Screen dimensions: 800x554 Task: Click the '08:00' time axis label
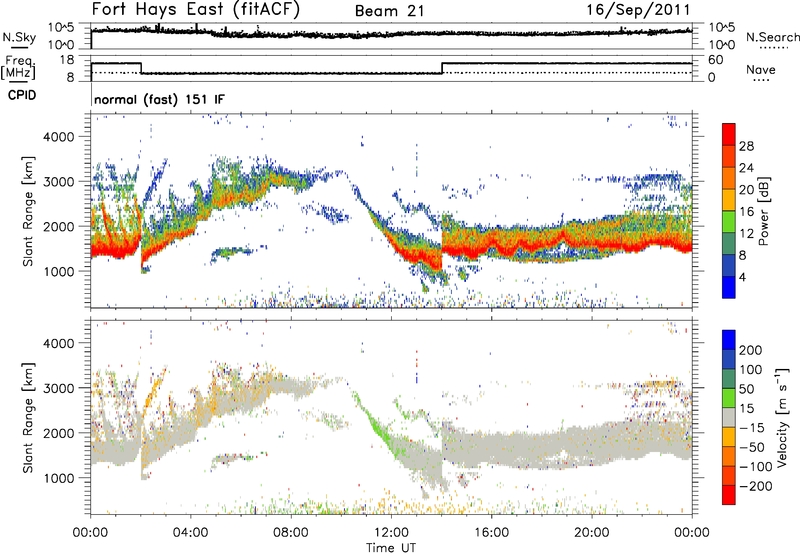coord(290,533)
